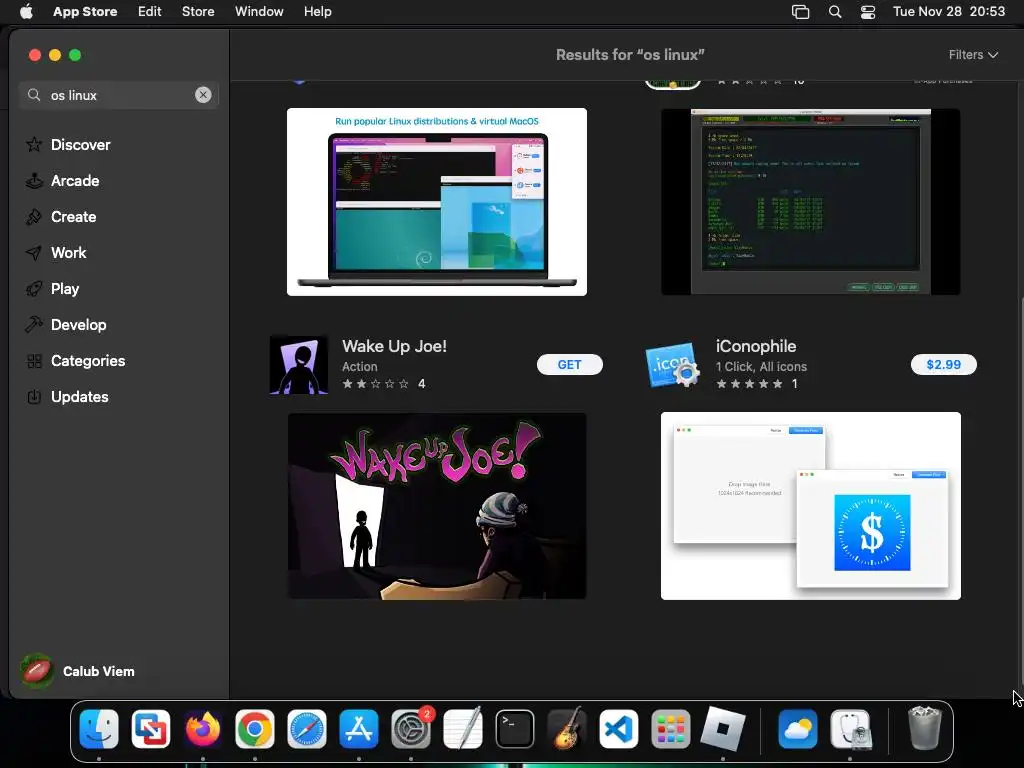This screenshot has height=768, width=1024.
Task: Open the iConophile title link
Action: [756, 346]
